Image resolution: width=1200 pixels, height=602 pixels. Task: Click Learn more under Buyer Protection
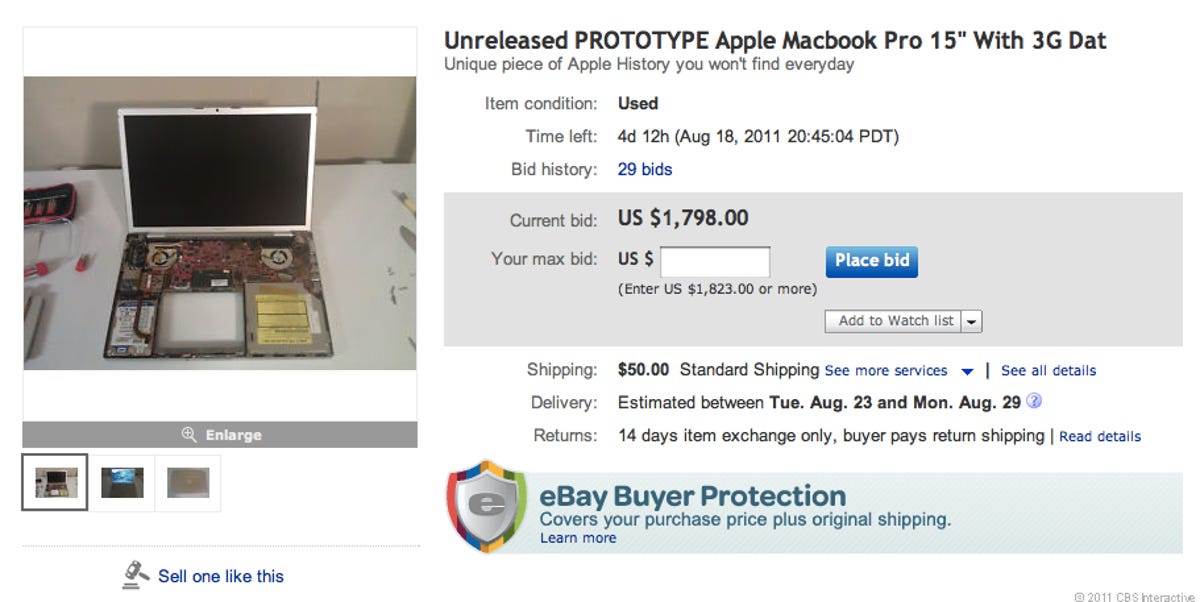tap(578, 537)
